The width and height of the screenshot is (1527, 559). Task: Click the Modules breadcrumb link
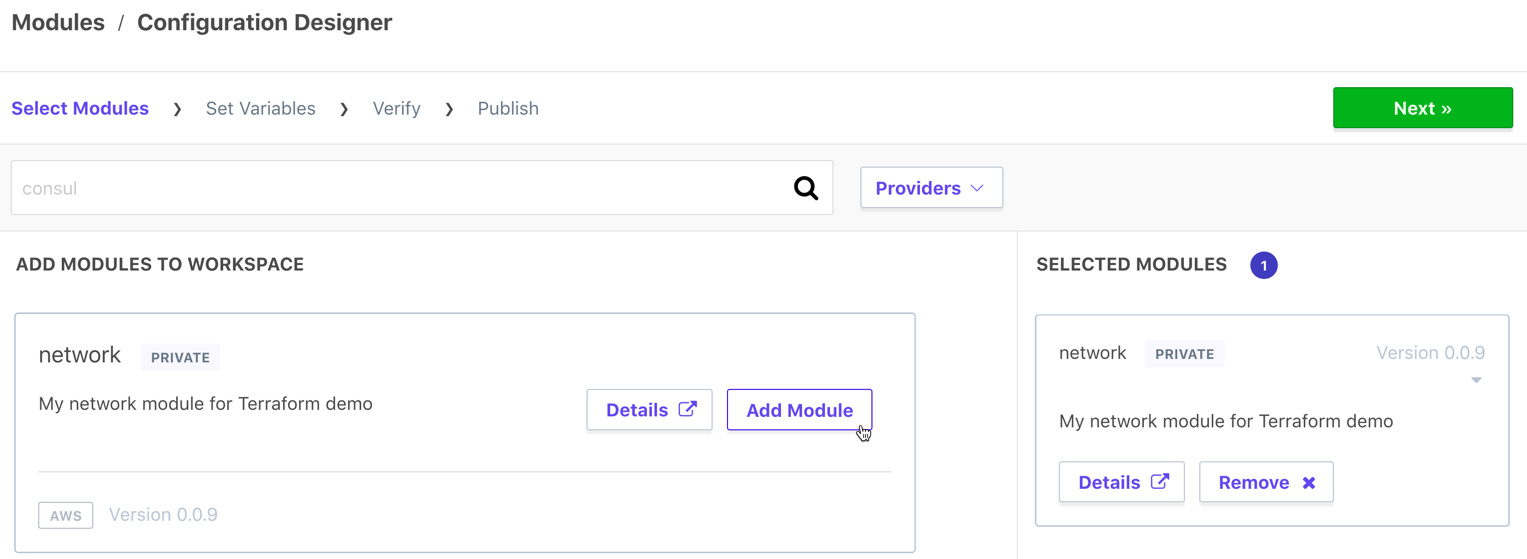click(x=58, y=23)
